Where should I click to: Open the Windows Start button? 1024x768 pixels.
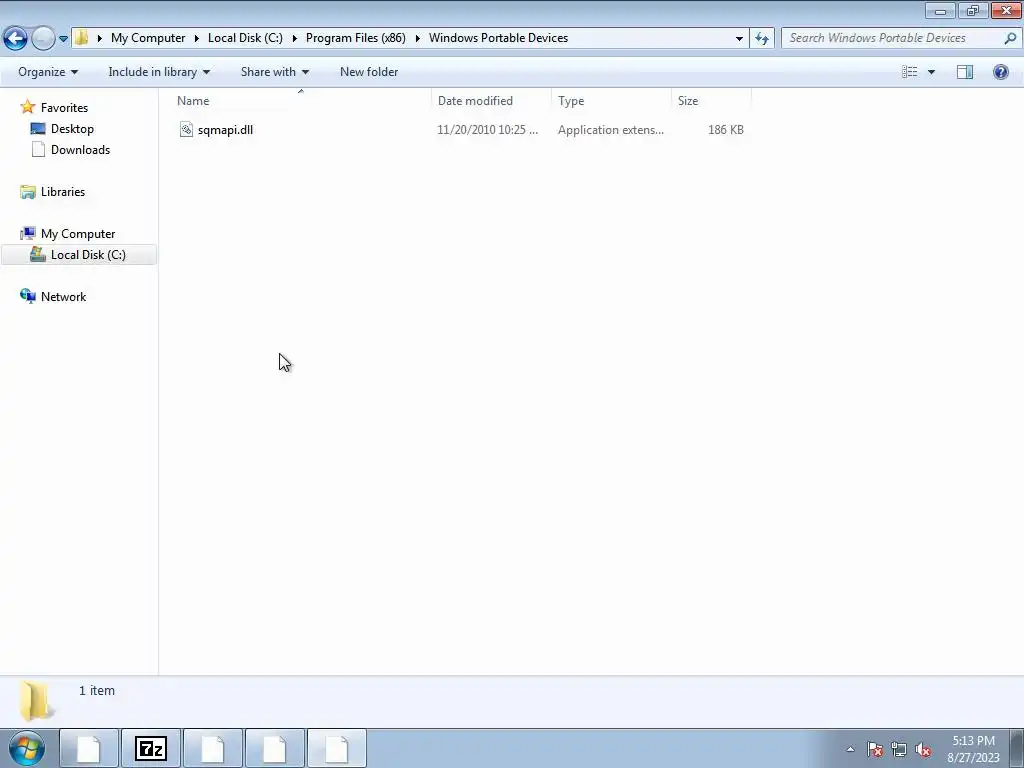pyautogui.click(x=27, y=748)
